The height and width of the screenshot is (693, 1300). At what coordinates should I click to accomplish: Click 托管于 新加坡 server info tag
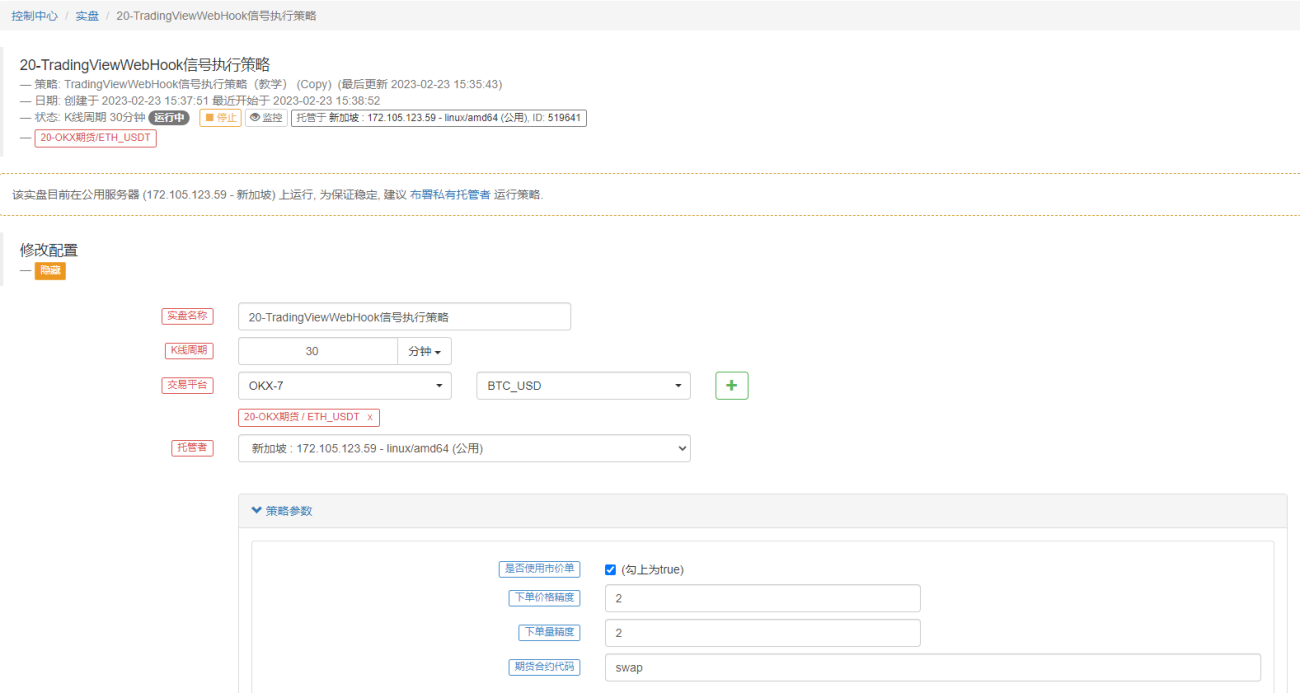(x=439, y=118)
